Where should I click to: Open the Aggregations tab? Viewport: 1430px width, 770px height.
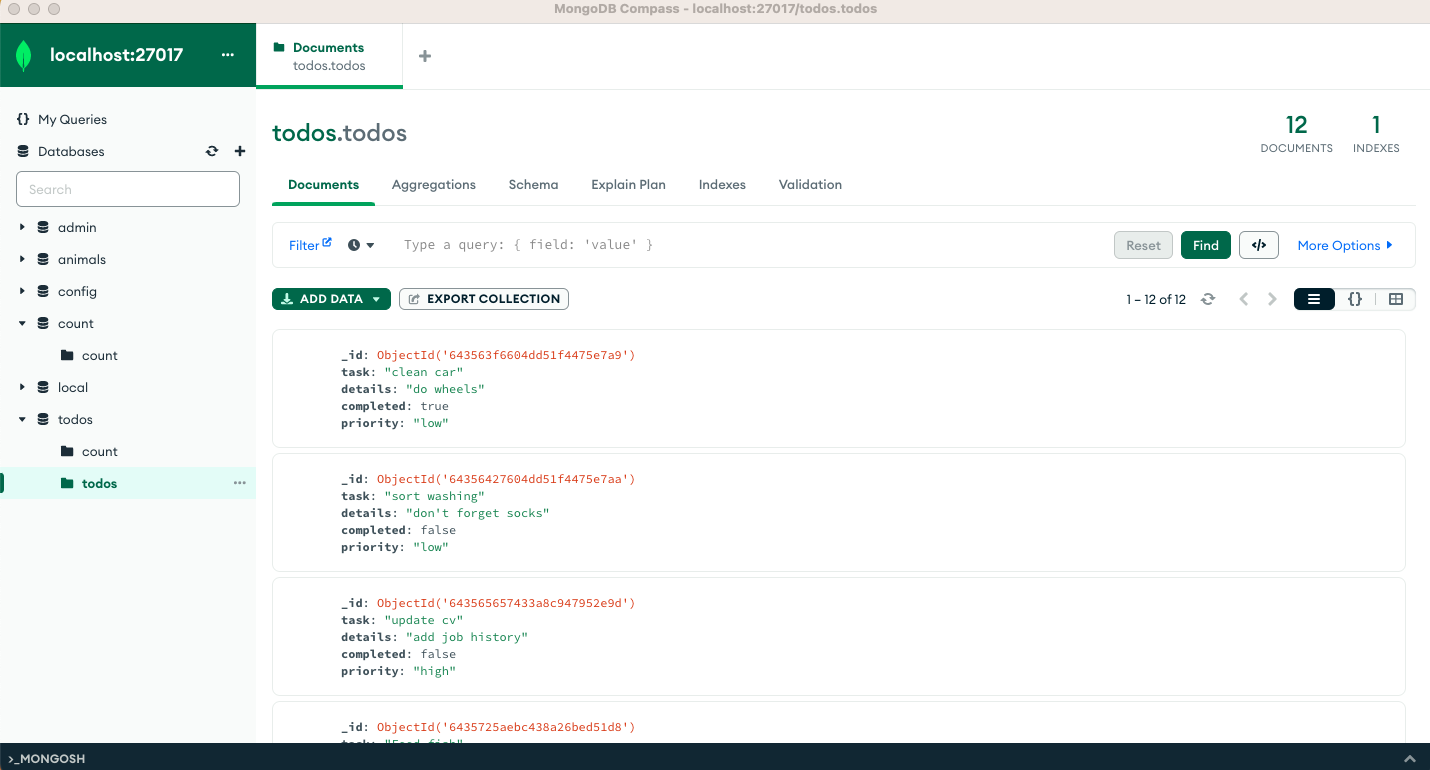[433, 185]
